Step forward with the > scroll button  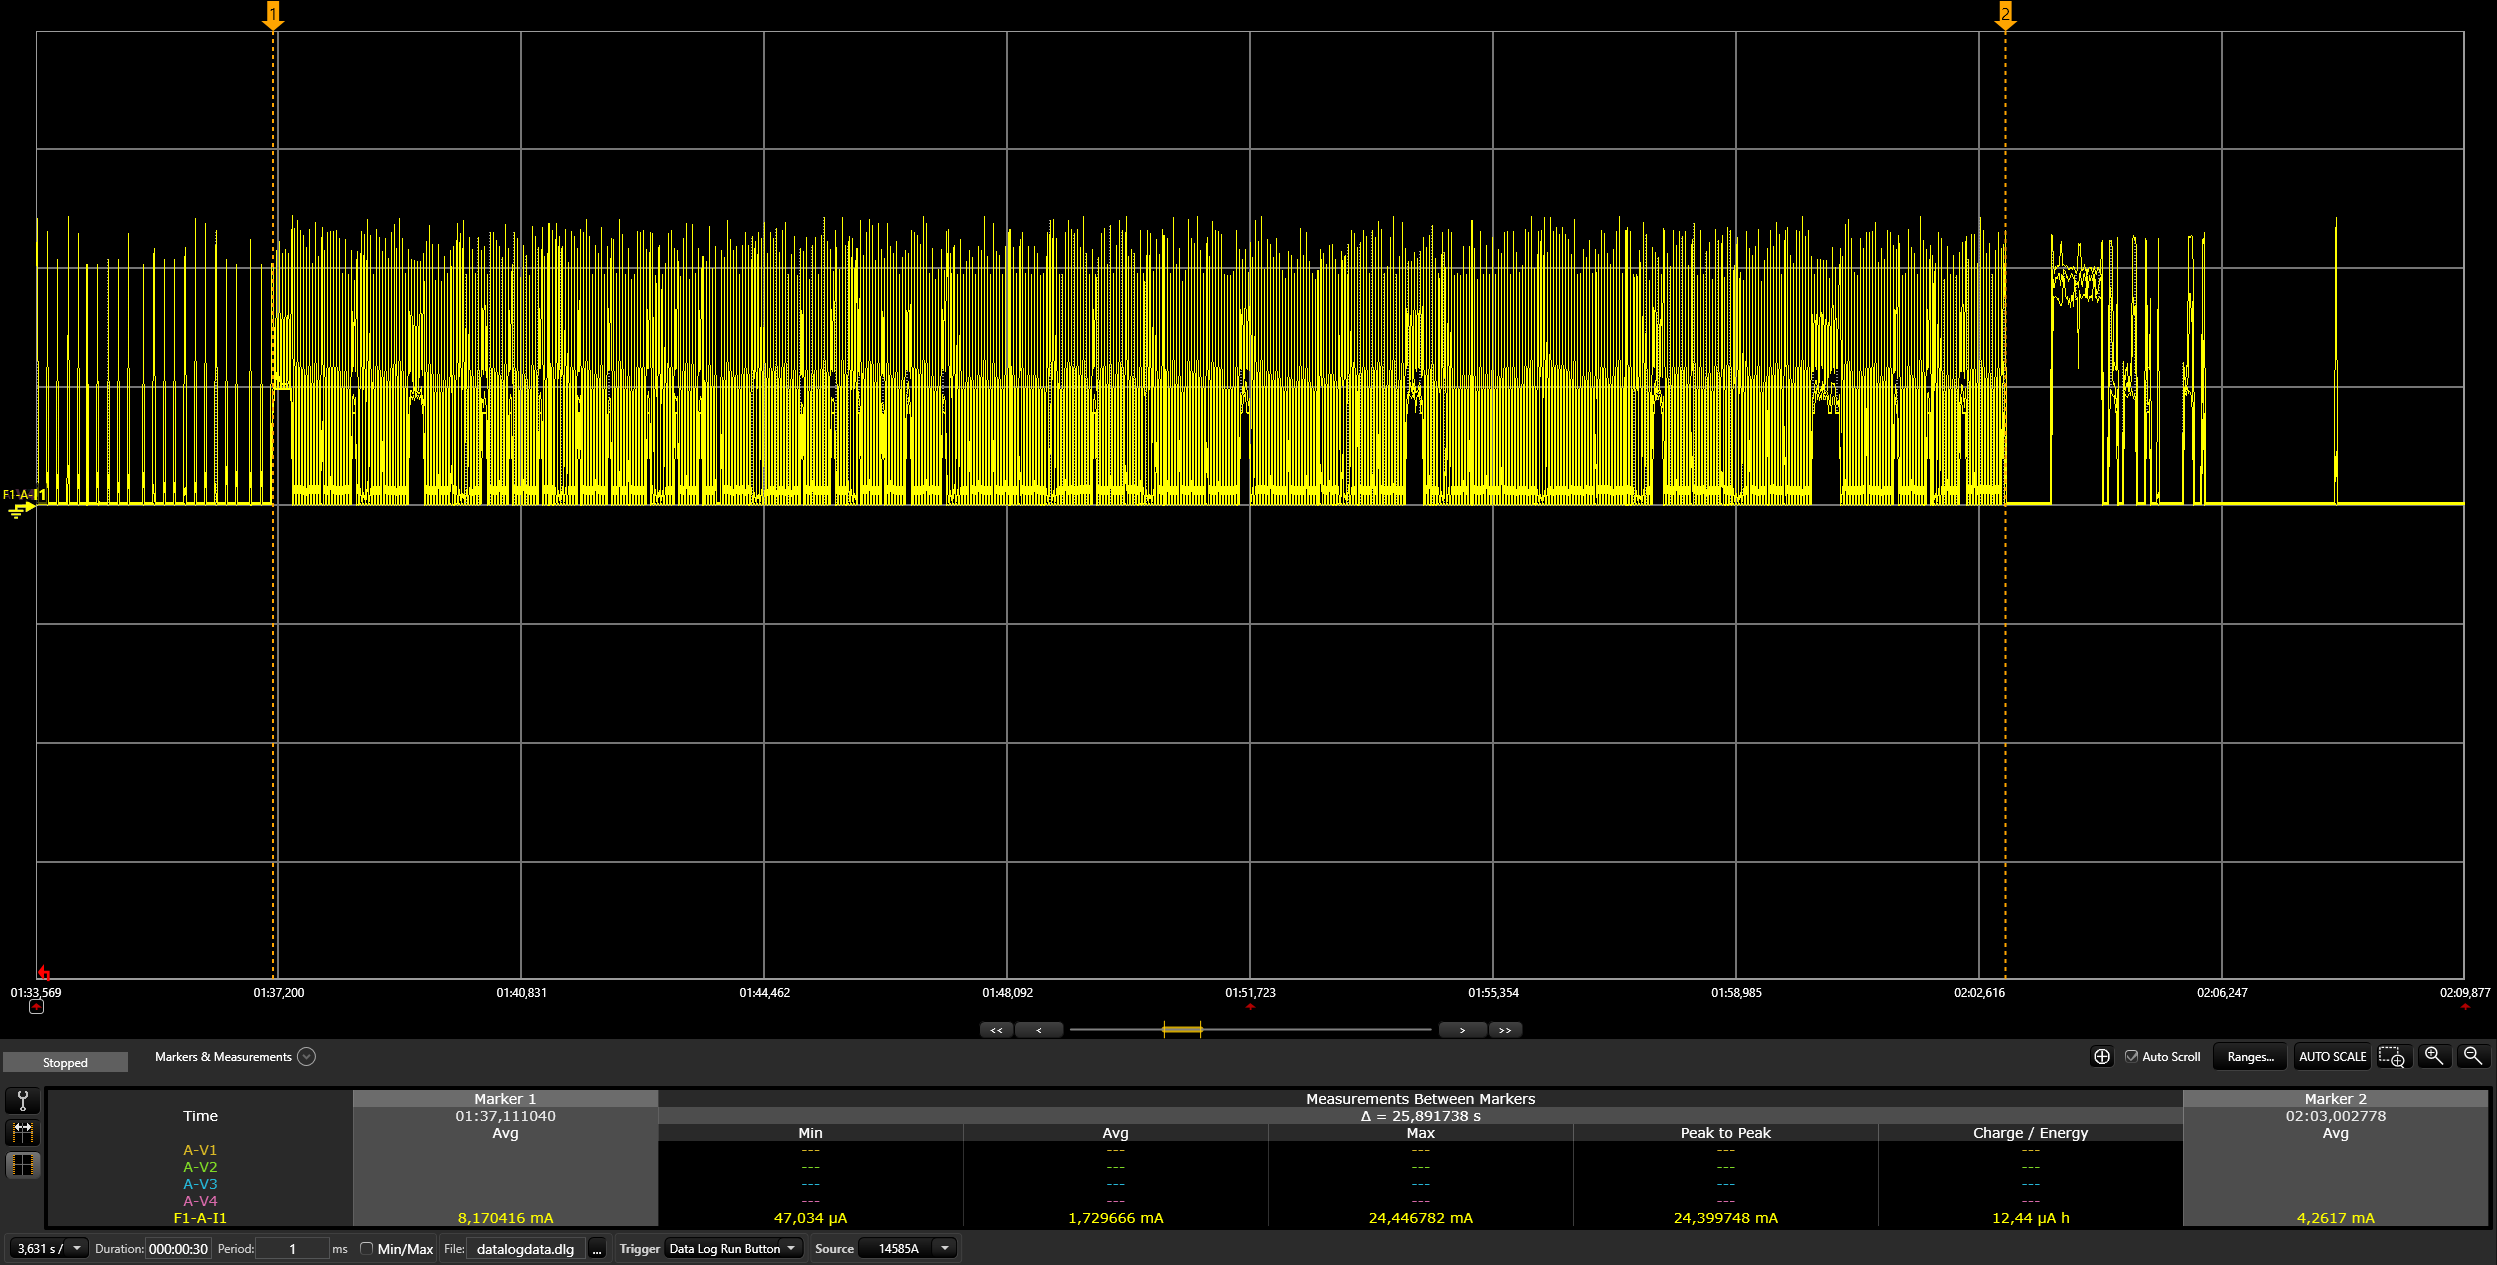coord(1462,1030)
